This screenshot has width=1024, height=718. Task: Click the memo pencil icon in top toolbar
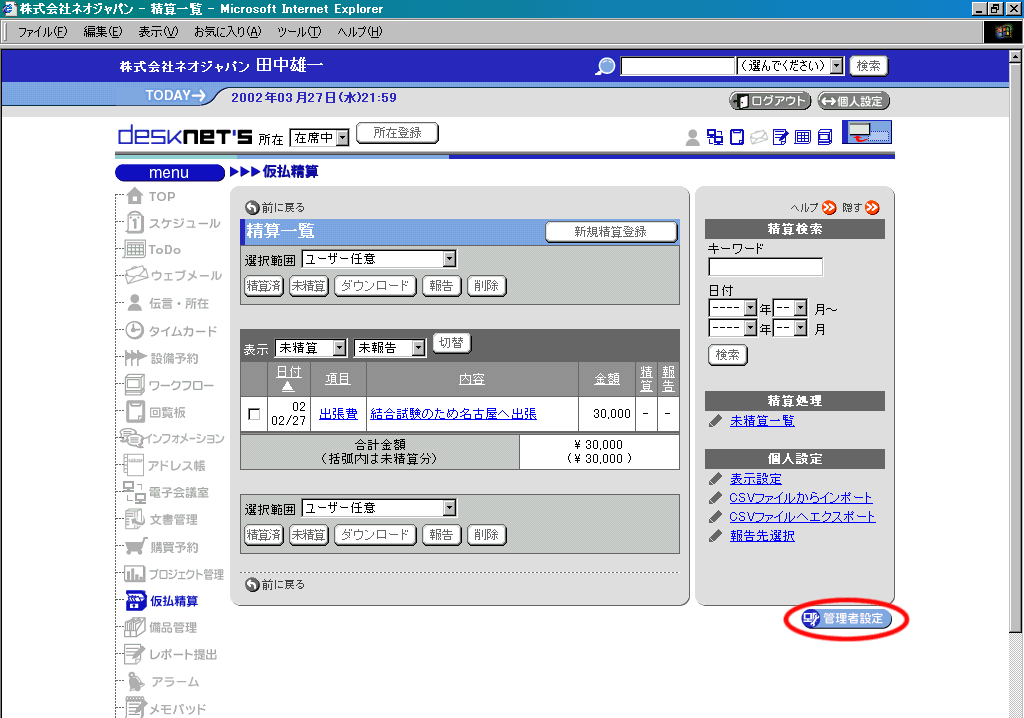[781, 137]
